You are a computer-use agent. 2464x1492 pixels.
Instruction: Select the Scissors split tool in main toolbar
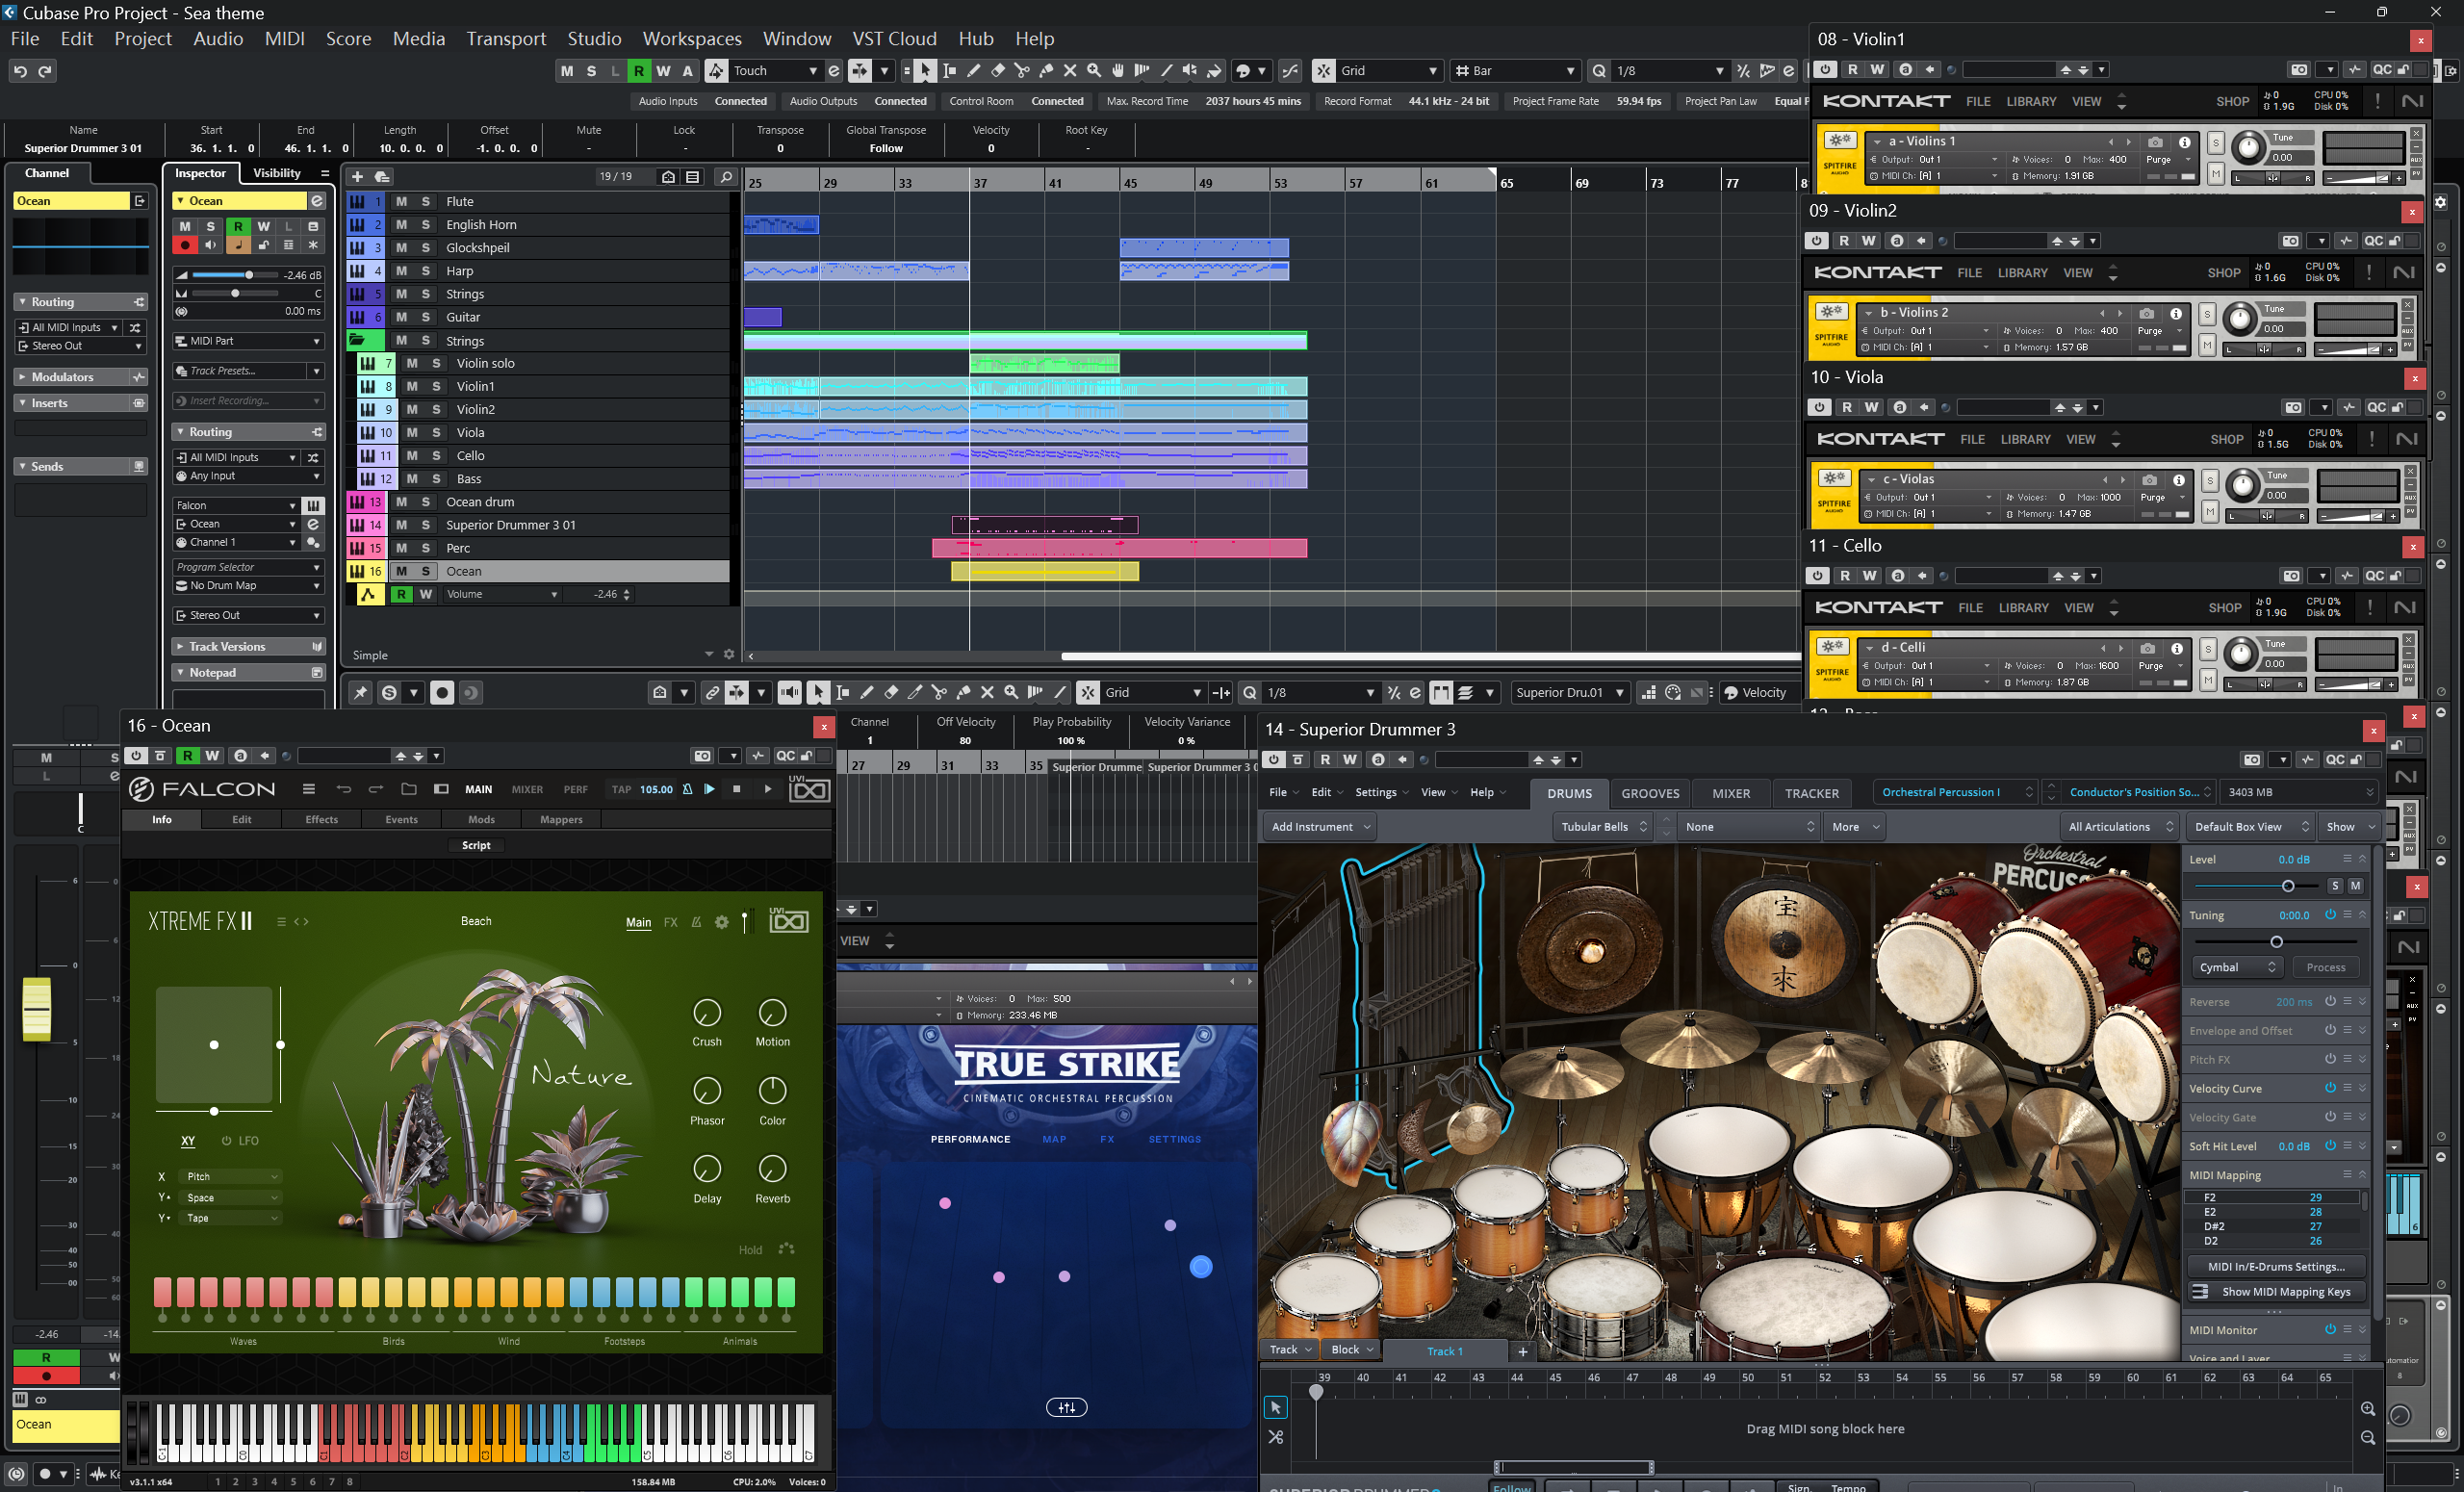coord(1021,71)
